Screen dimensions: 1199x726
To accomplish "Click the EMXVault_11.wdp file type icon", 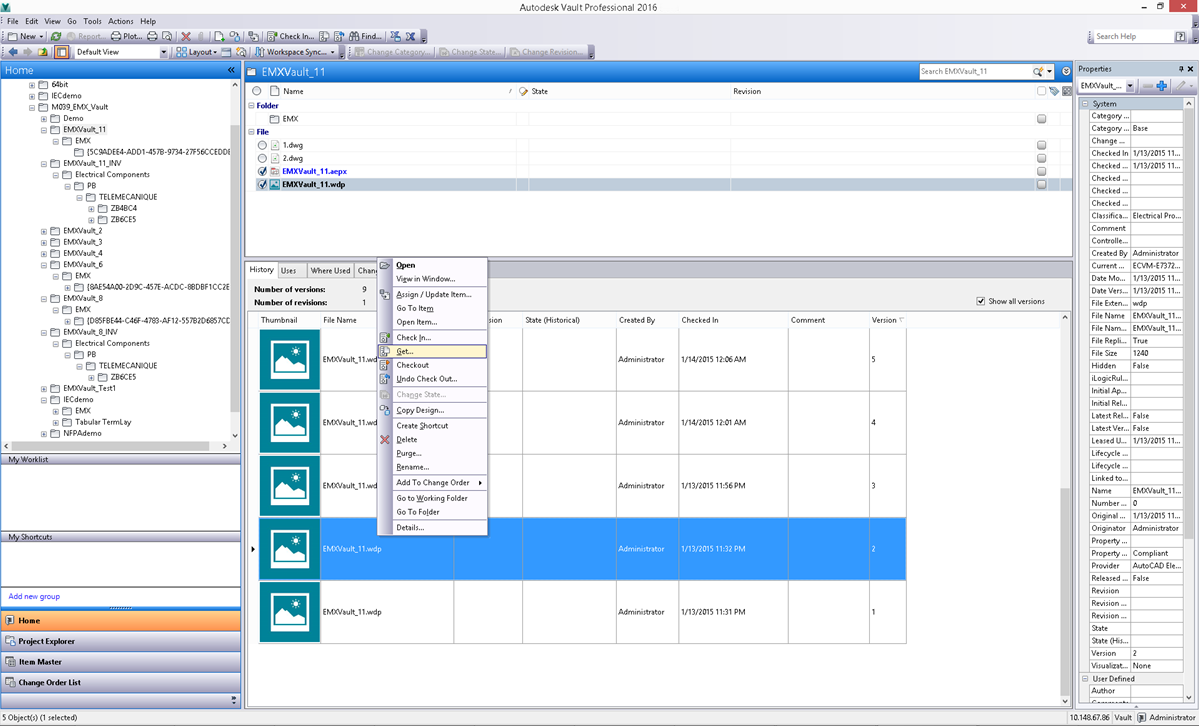I will coord(275,184).
